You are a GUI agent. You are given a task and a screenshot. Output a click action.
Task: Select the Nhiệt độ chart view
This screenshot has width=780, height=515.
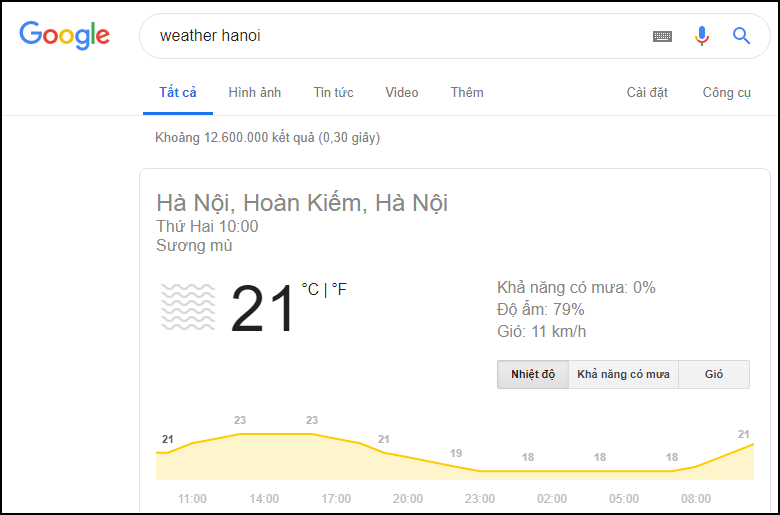coord(533,374)
